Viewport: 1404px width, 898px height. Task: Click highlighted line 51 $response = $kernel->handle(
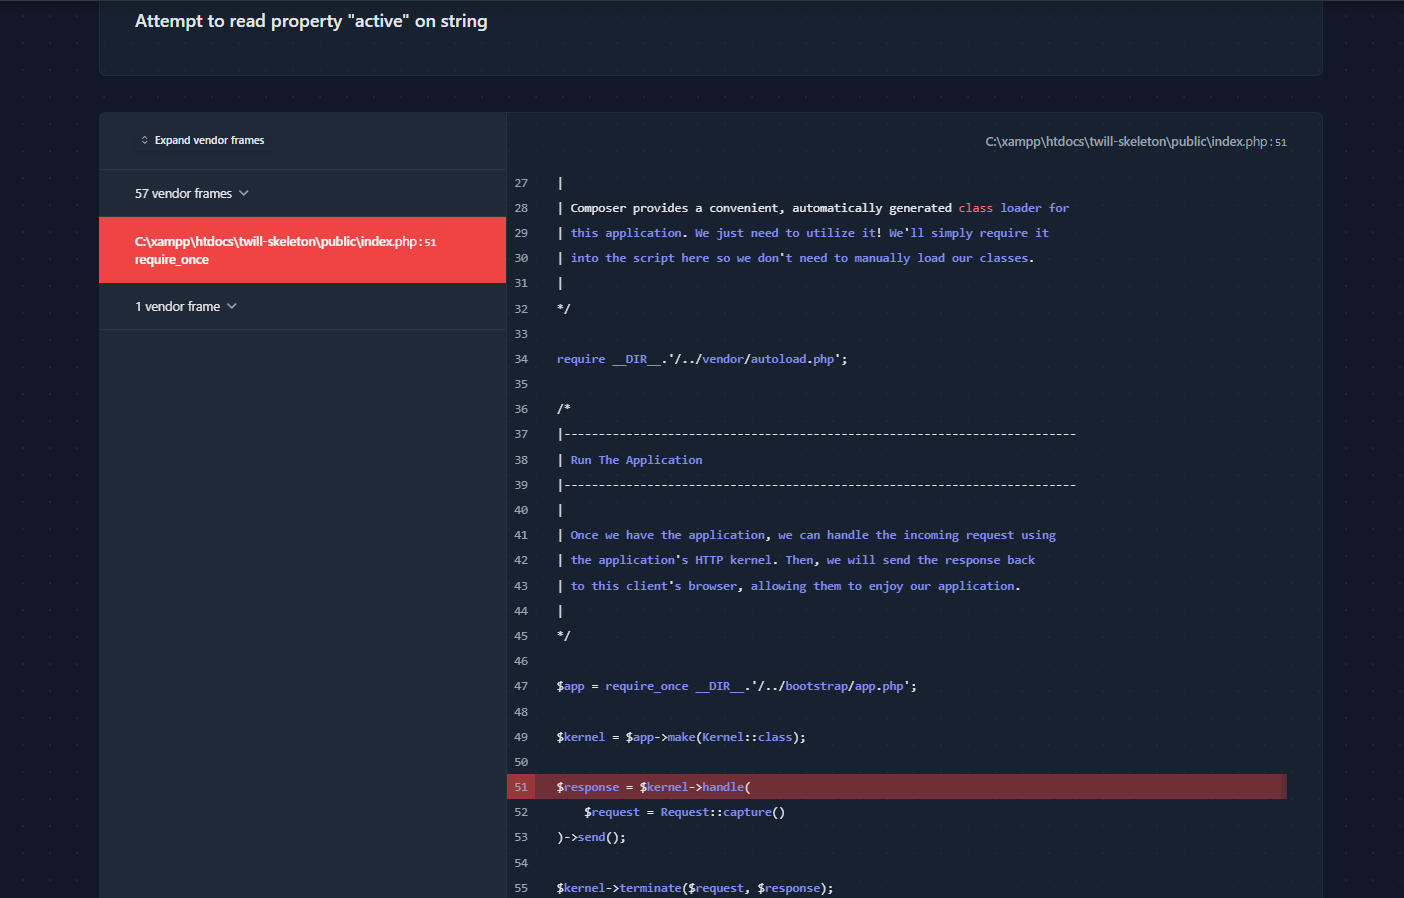pyautogui.click(x=897, y=787)
